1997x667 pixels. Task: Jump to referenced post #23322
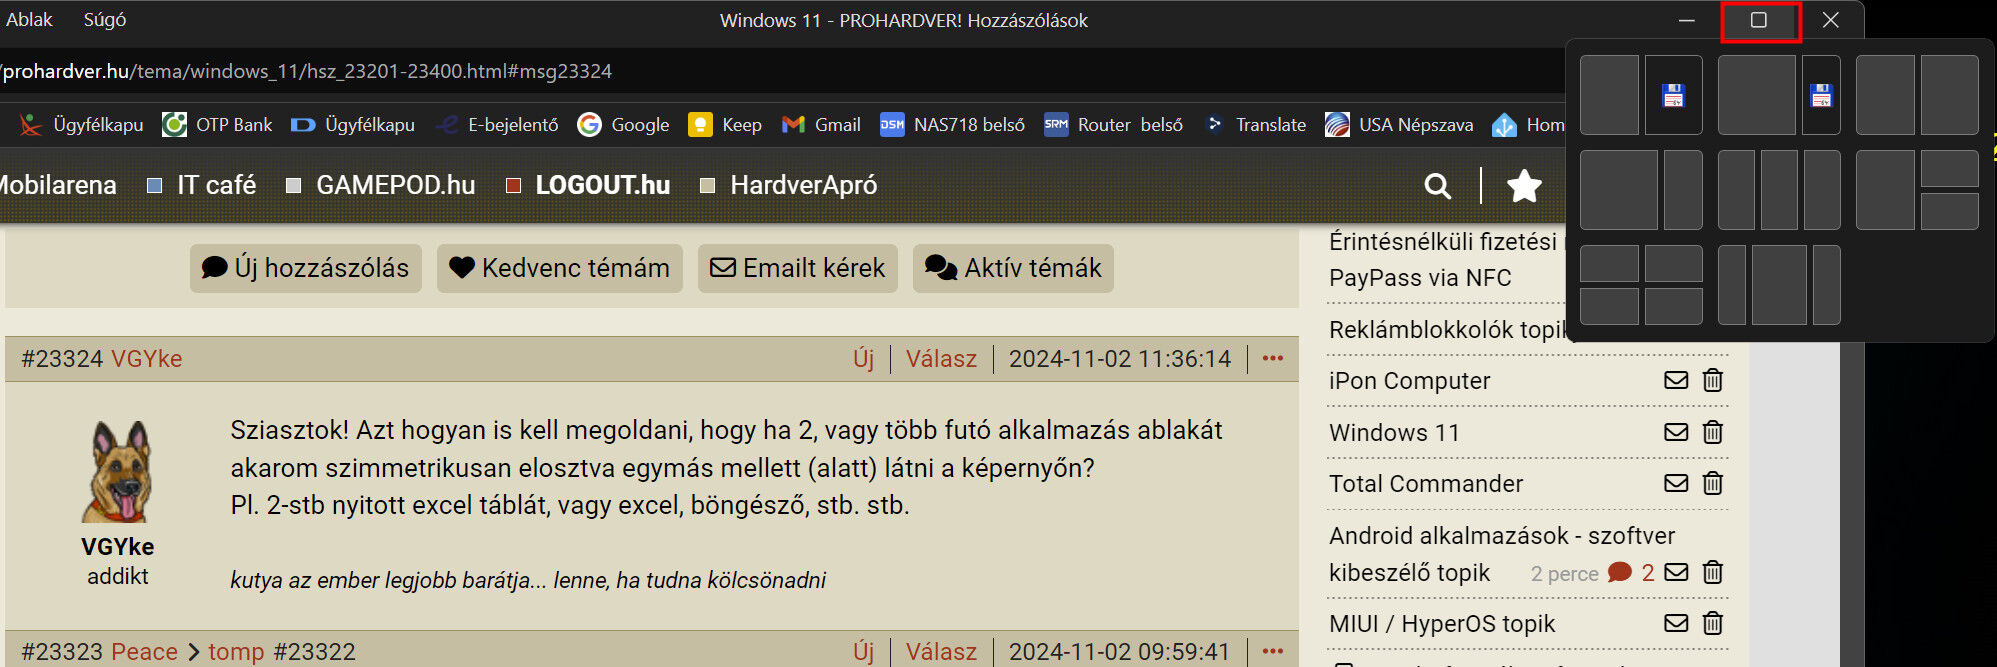[315, 652]
